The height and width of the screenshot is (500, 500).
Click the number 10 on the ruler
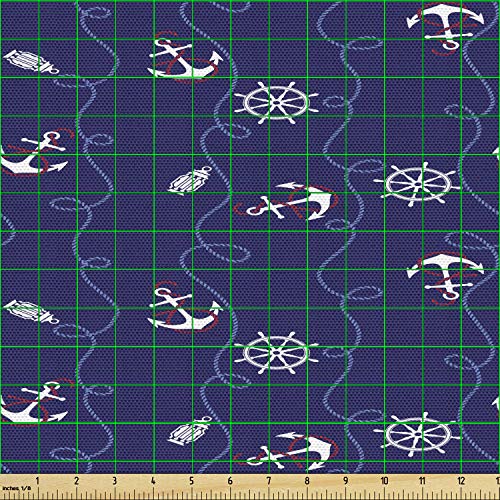click(384, 481)
